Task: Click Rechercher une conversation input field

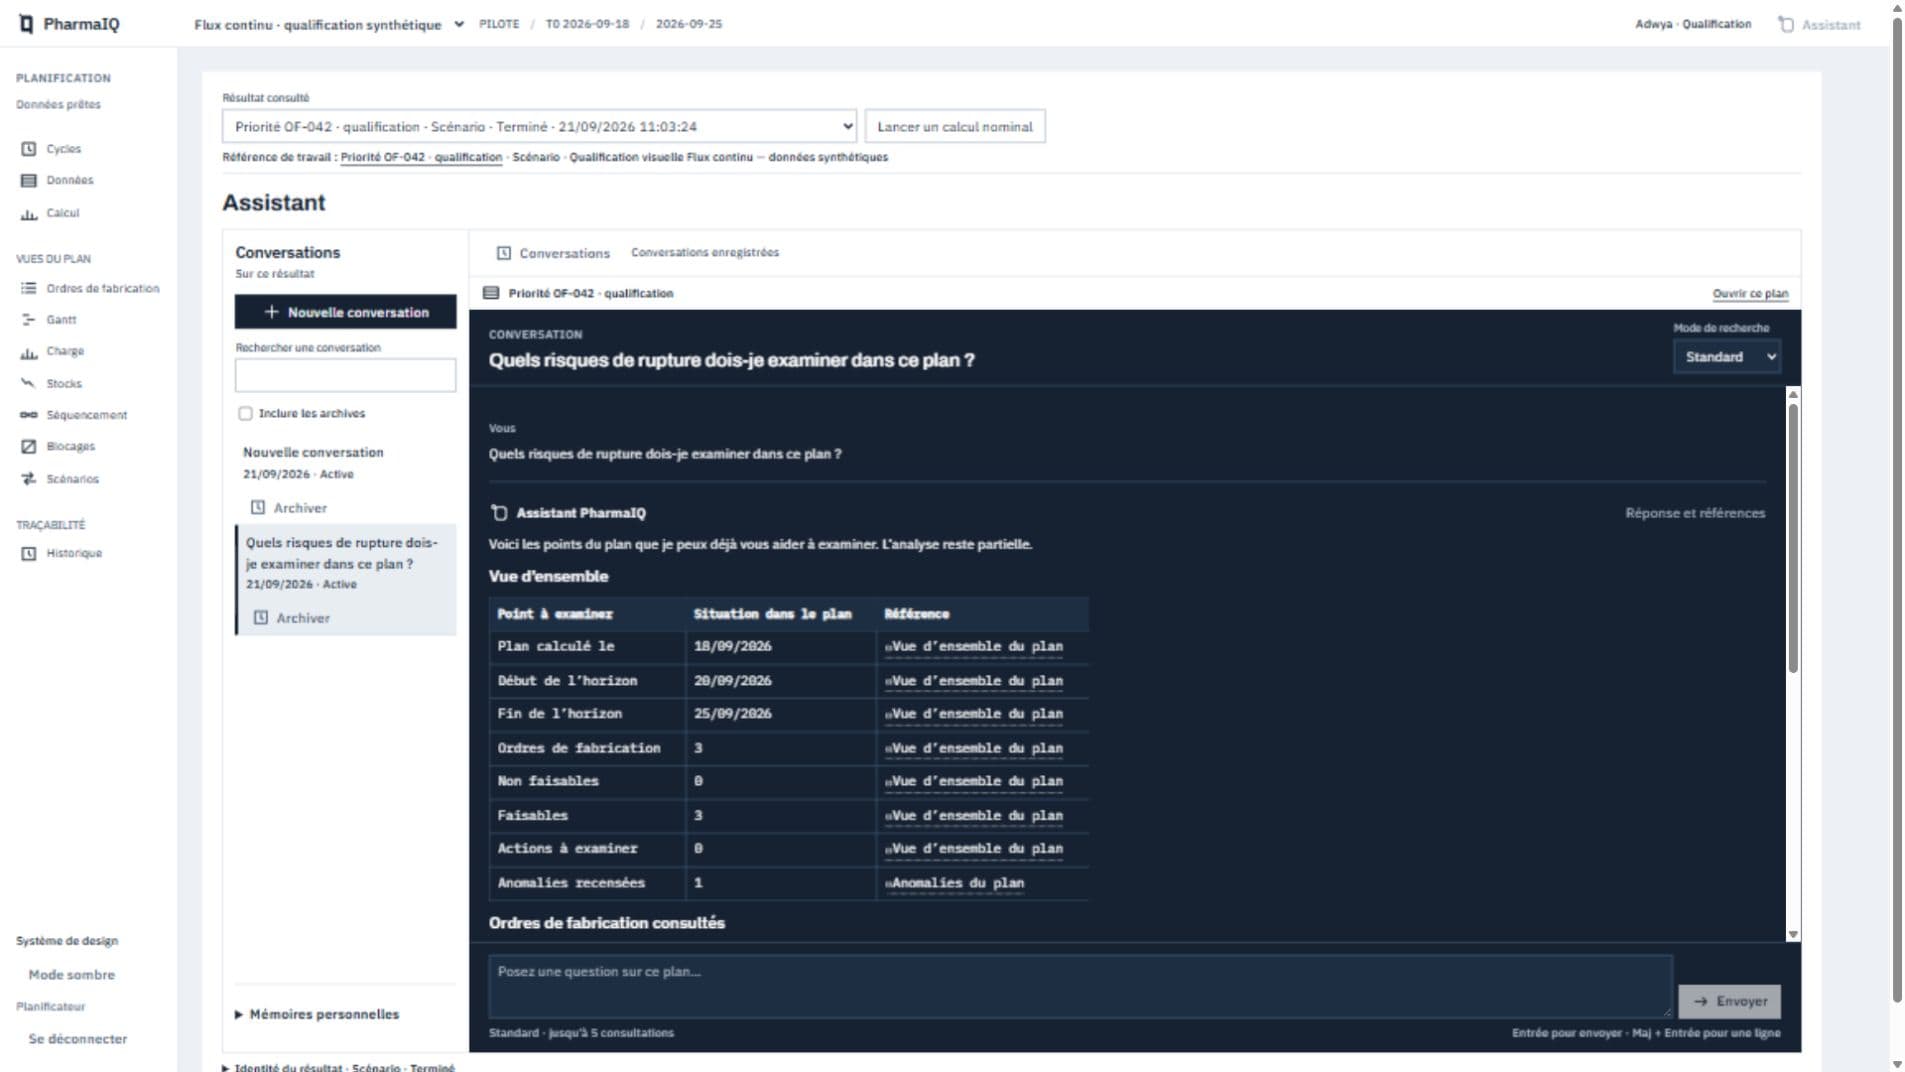Action: [346, 375]
